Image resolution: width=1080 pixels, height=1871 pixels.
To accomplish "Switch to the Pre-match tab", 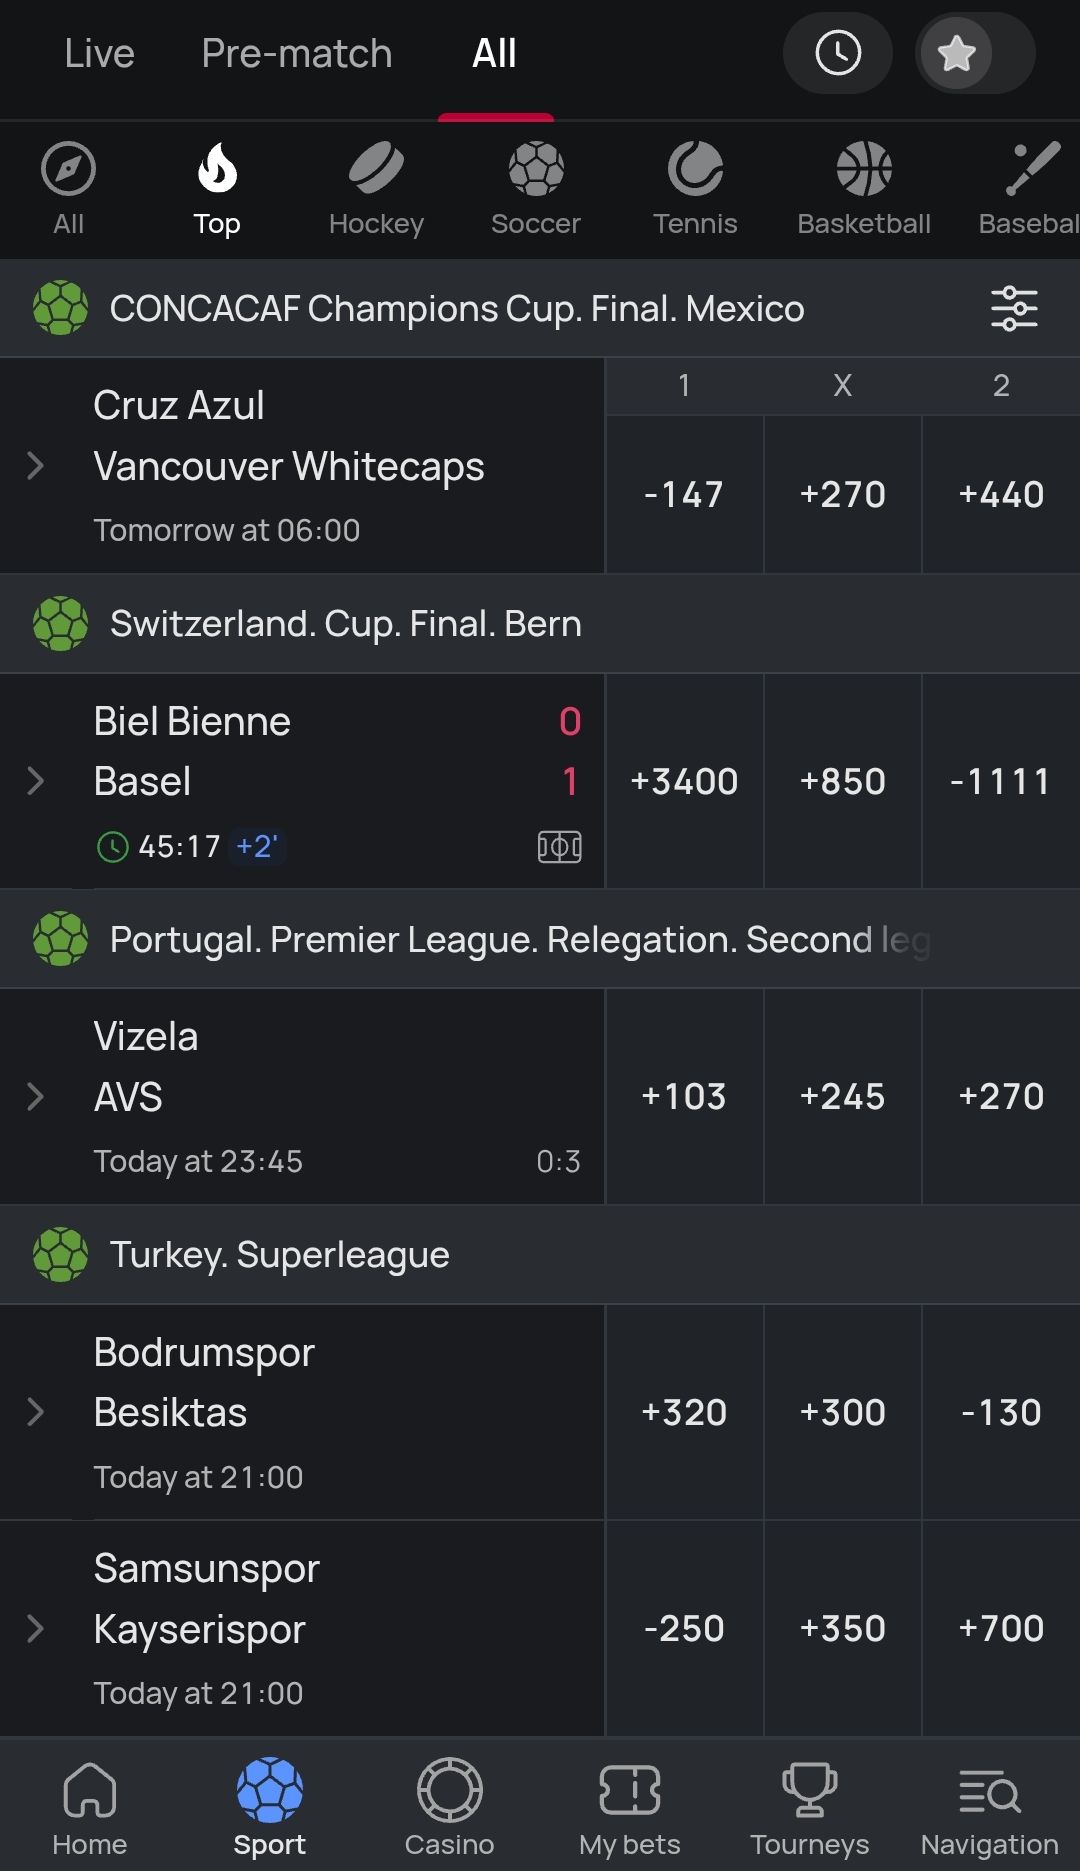I will coord(296,53).
